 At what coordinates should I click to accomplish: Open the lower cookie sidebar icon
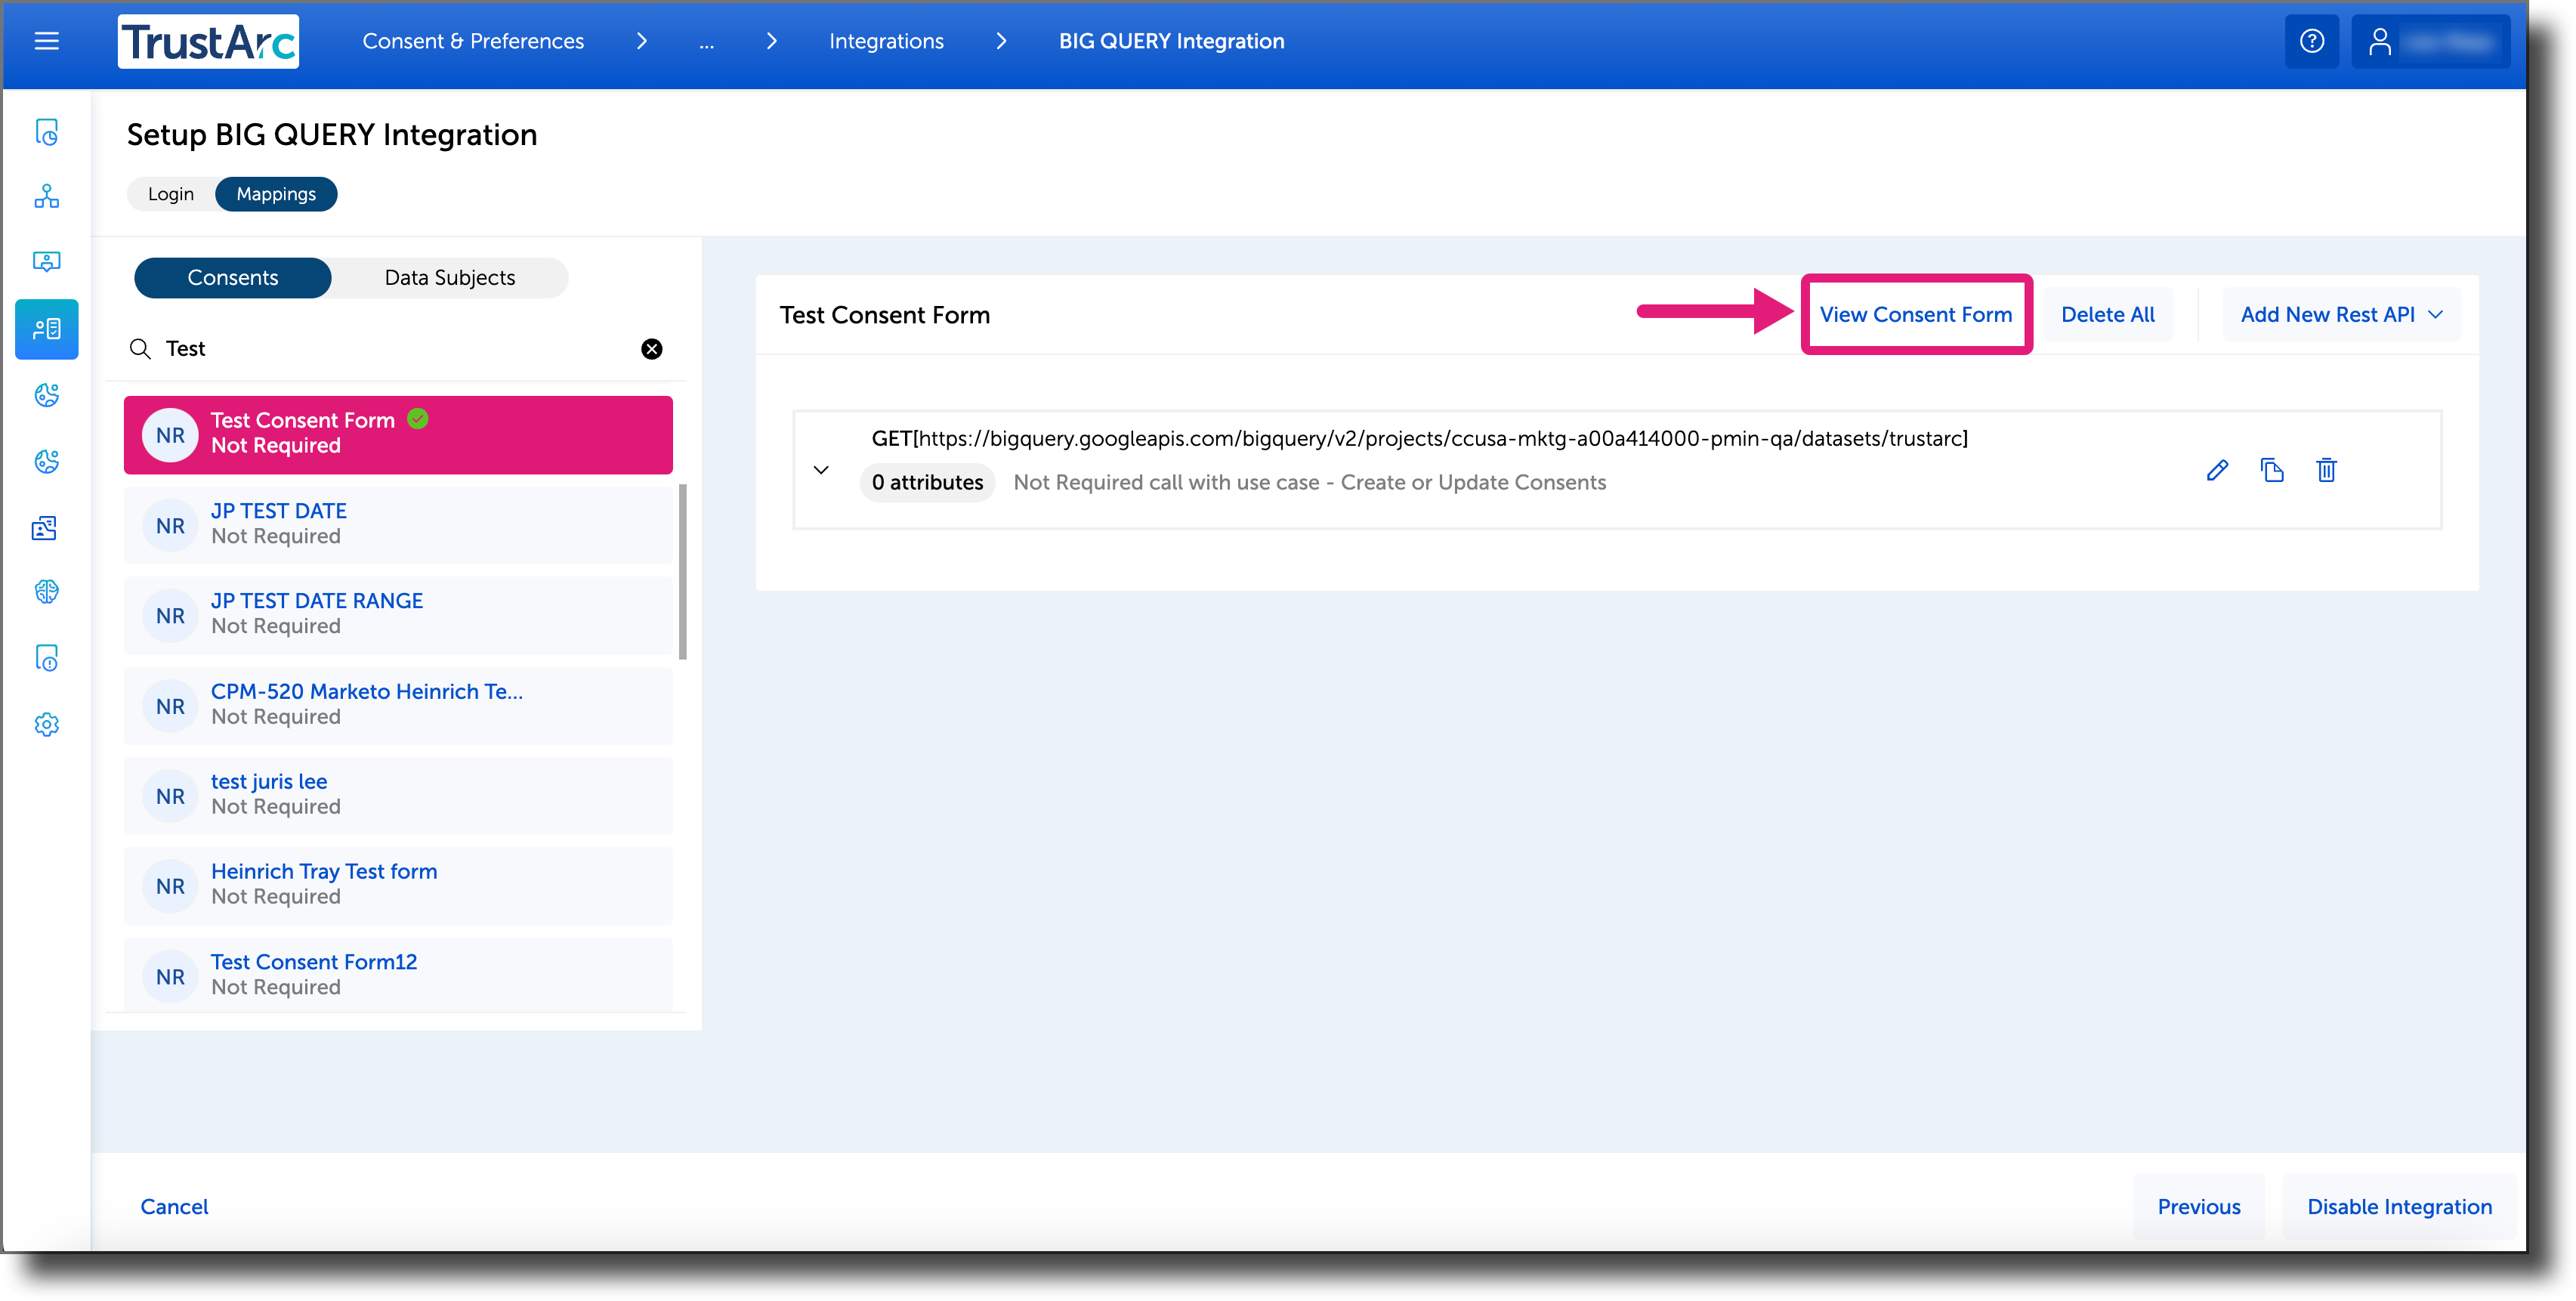tap(46, 461)
